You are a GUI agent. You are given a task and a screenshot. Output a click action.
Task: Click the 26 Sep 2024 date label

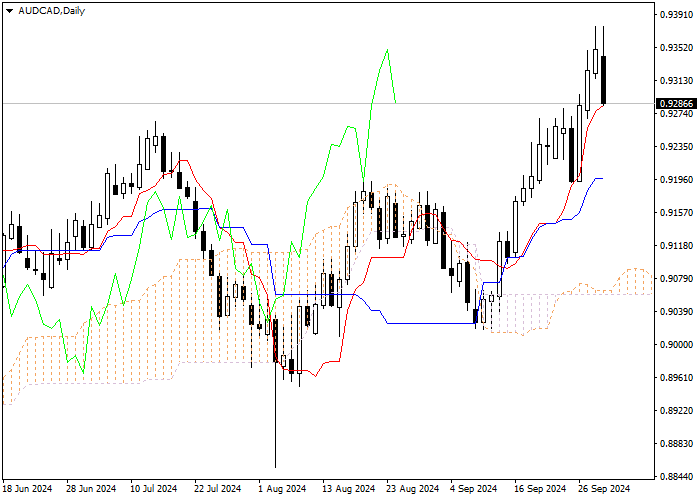[604, 489]
